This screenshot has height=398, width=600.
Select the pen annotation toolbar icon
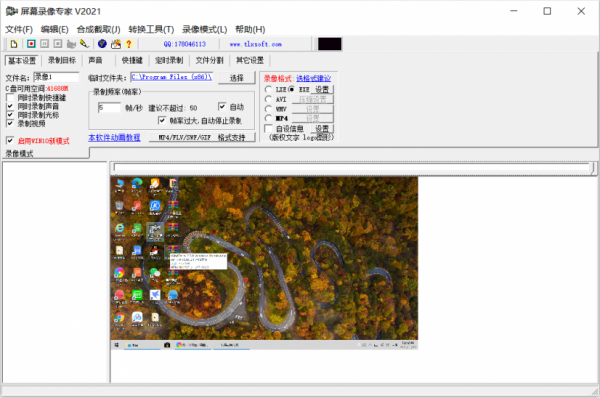click(84, 44)
